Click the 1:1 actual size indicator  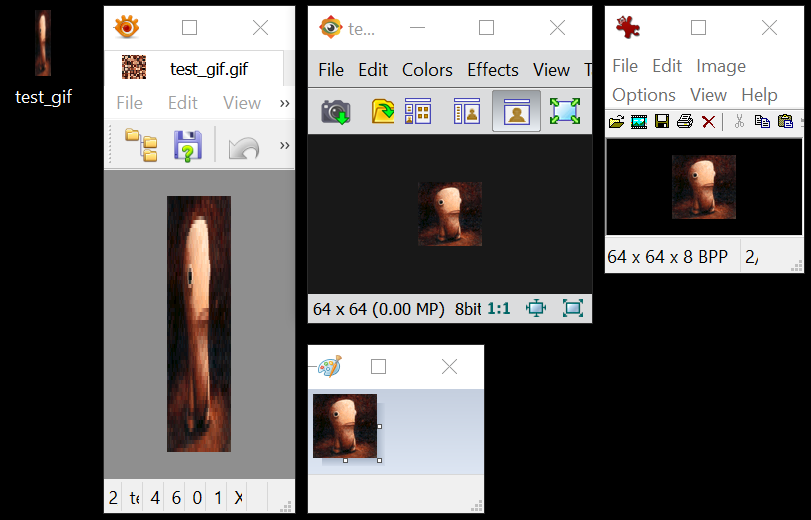(x=499, y=309)
